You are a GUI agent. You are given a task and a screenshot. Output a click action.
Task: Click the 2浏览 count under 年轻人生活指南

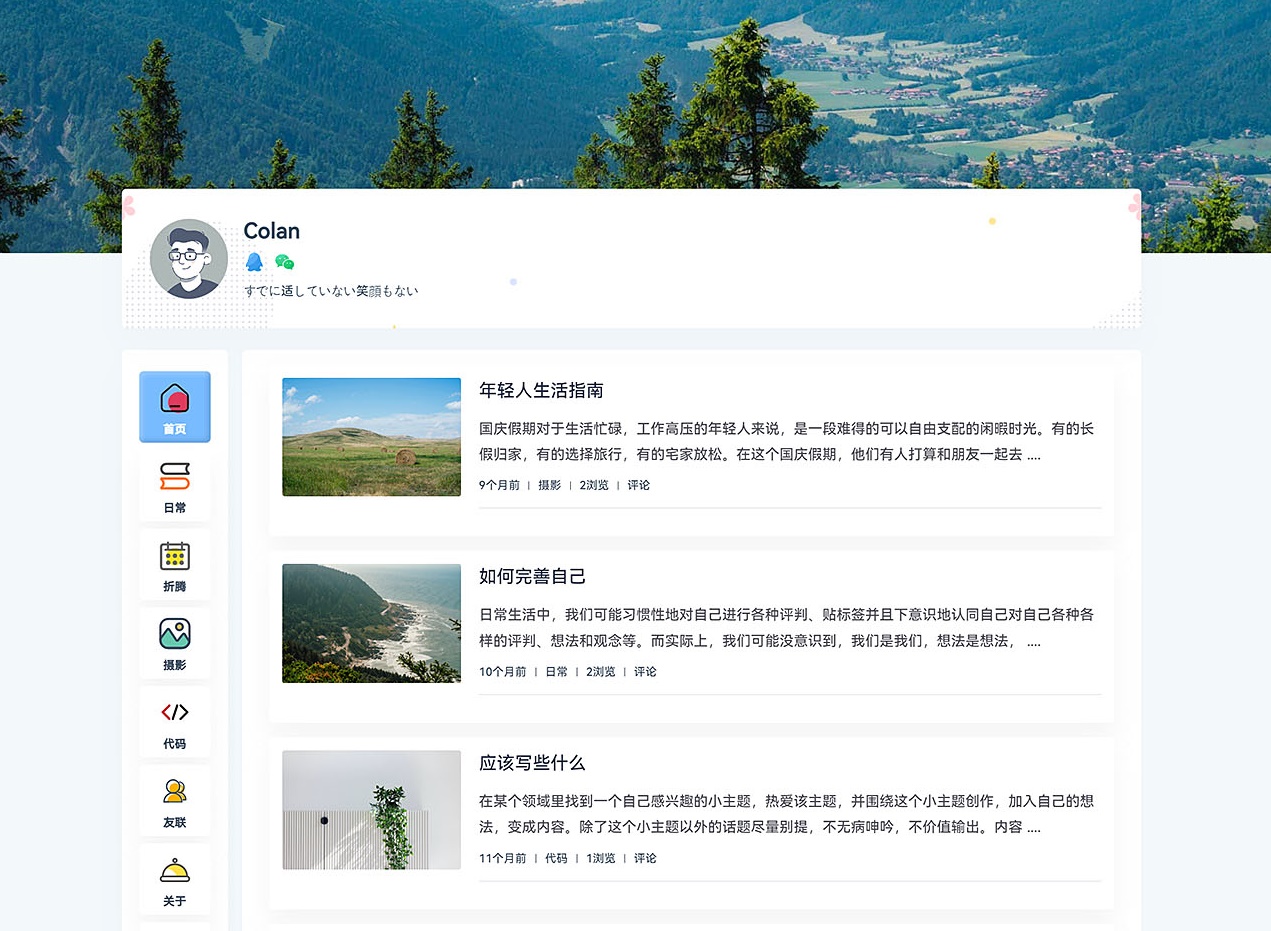pyautogui.click(x=594, y=485)
